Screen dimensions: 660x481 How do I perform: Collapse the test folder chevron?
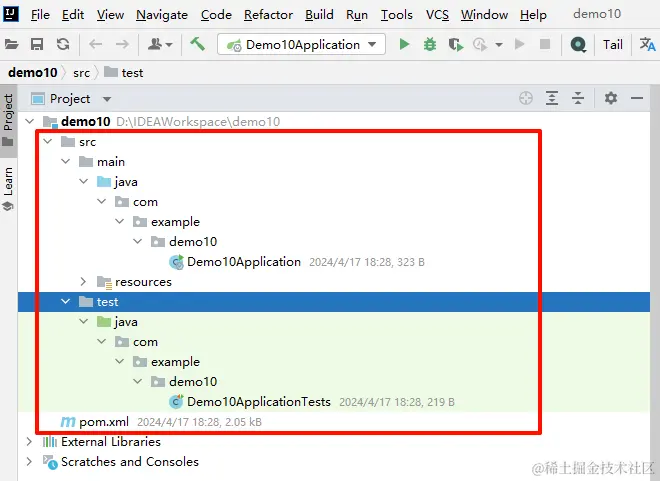coord(66,301)
